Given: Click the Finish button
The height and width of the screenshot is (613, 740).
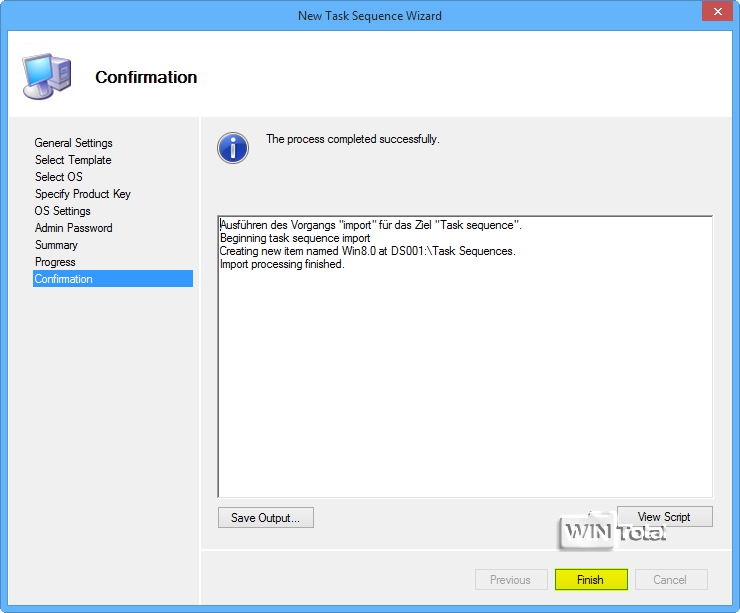Looking at the screenshot, I should point(591,579).
